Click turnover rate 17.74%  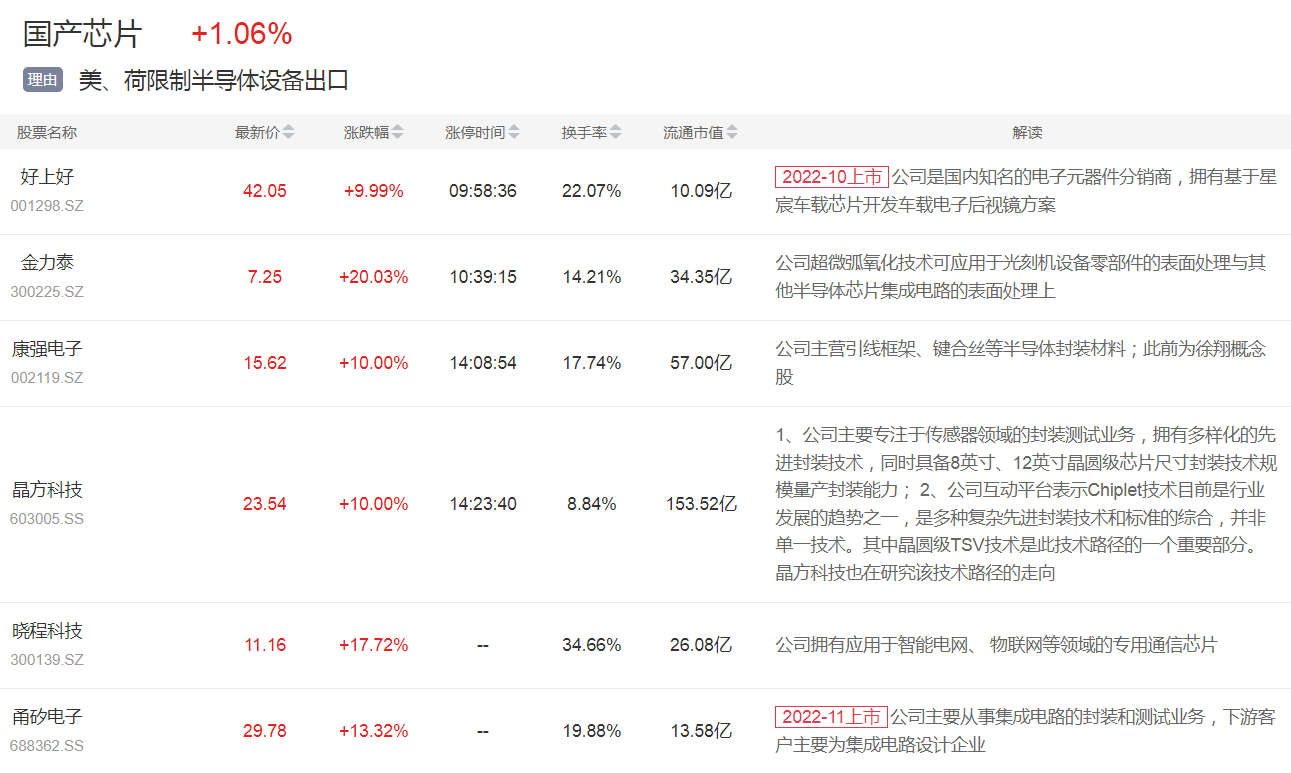coord(592,363)
